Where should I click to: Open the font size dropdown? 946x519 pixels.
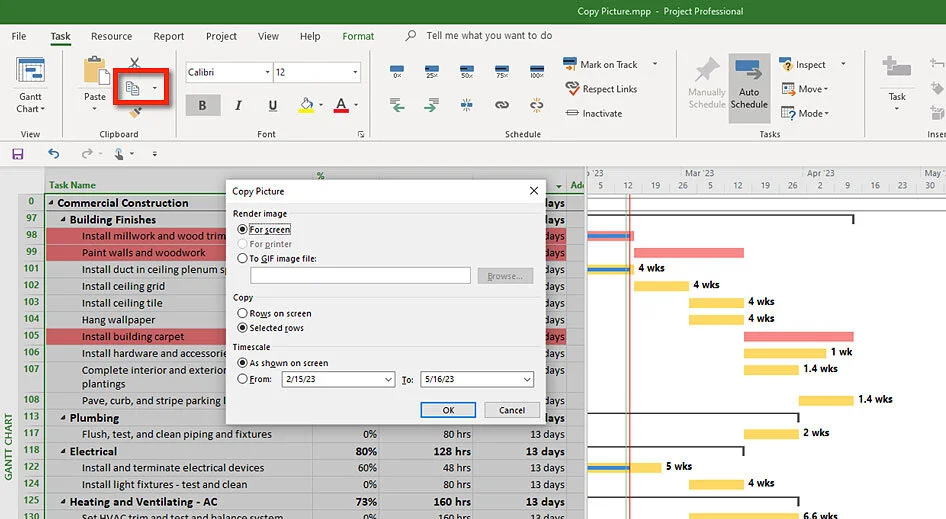pyautogui.click(x=355, y=72)
